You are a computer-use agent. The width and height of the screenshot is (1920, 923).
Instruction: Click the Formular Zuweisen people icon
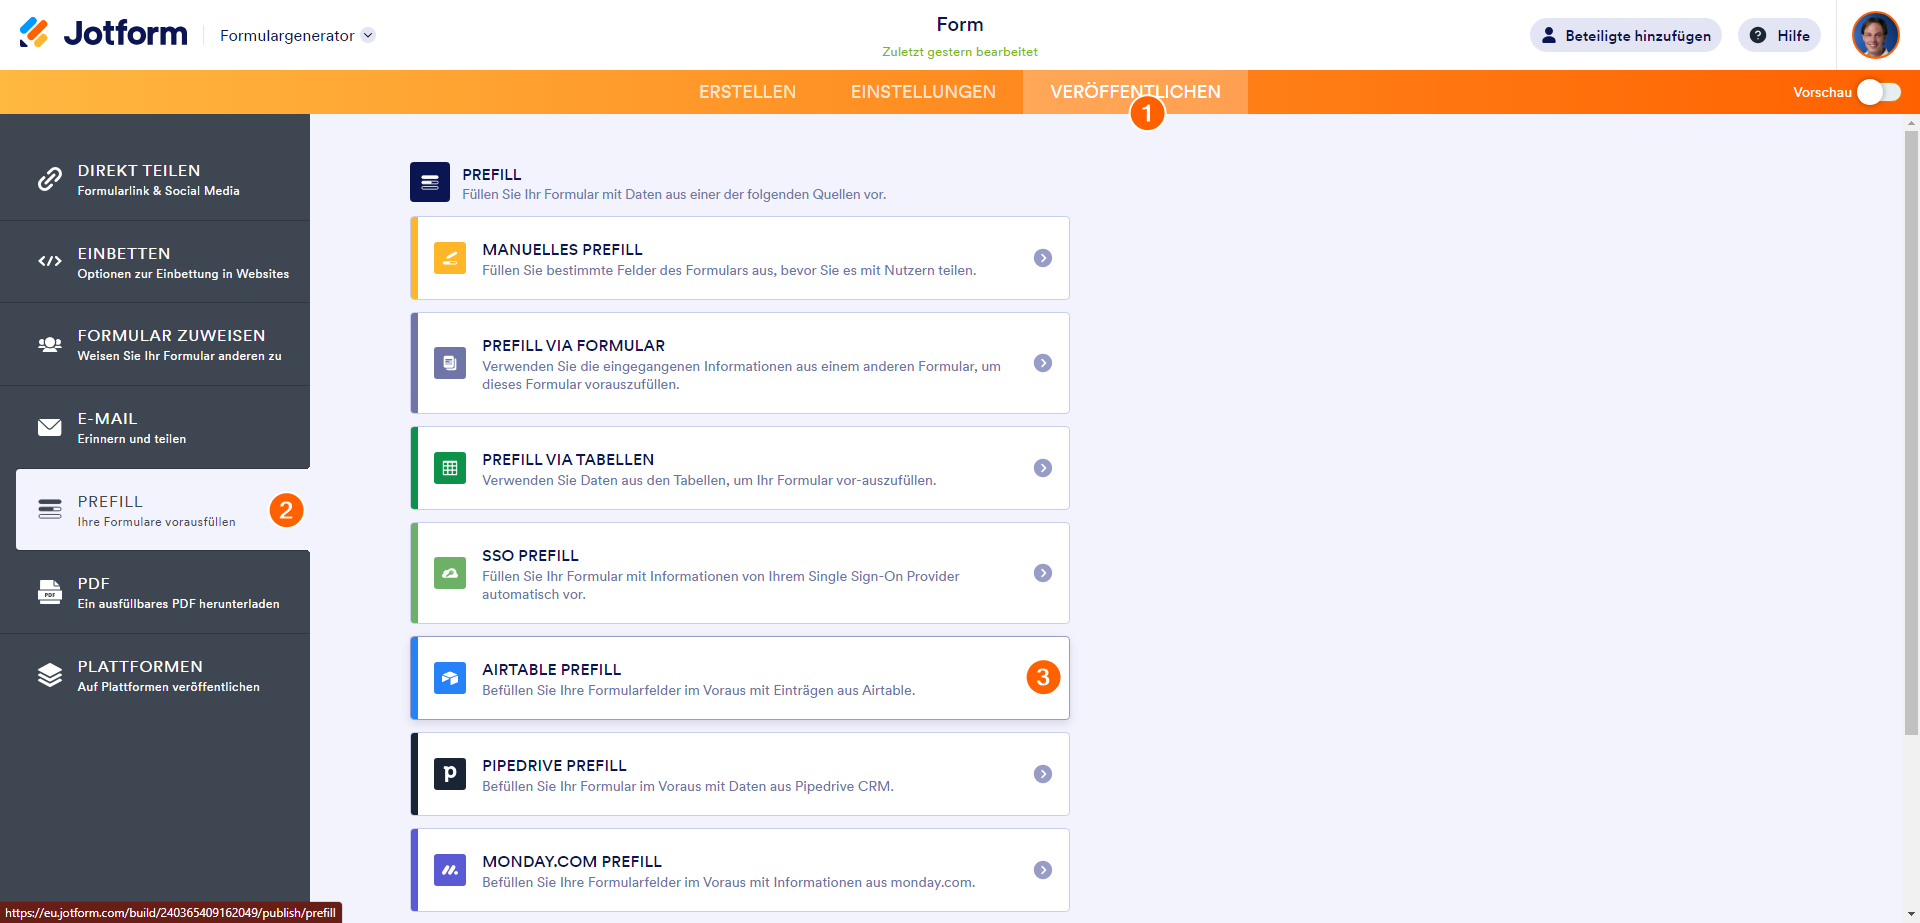(50, 344)
